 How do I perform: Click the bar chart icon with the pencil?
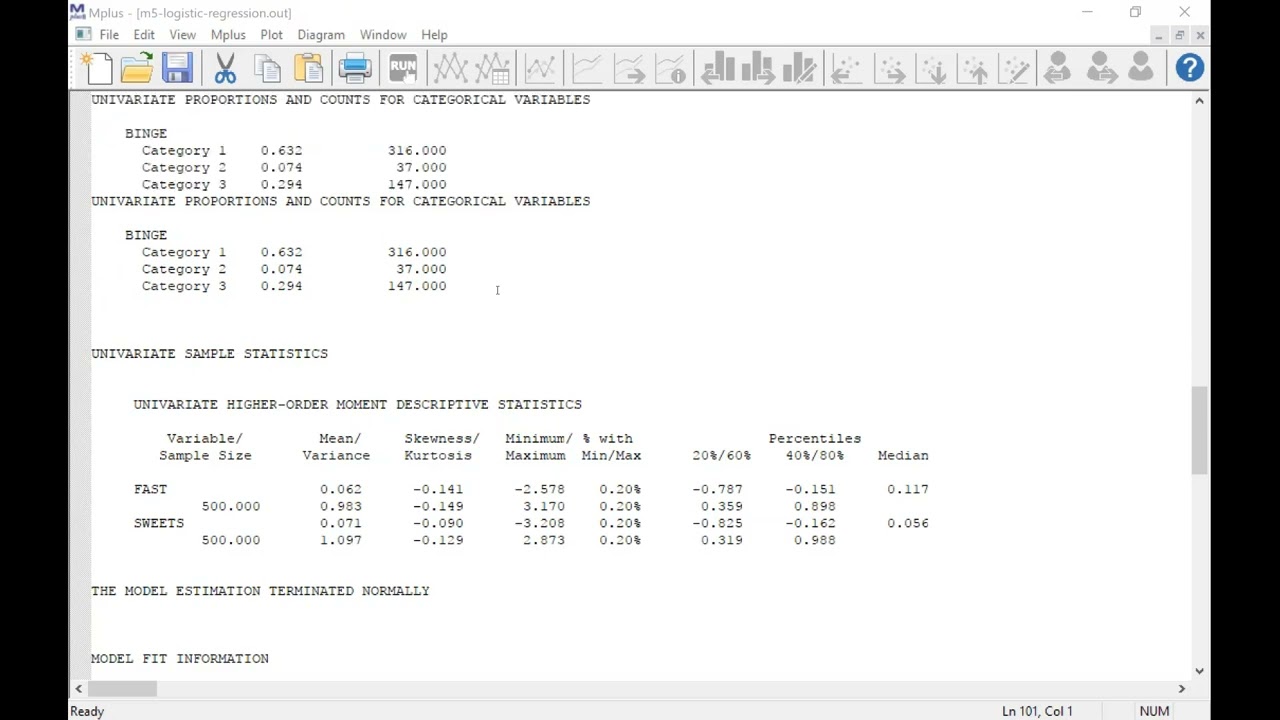[800, 68]
